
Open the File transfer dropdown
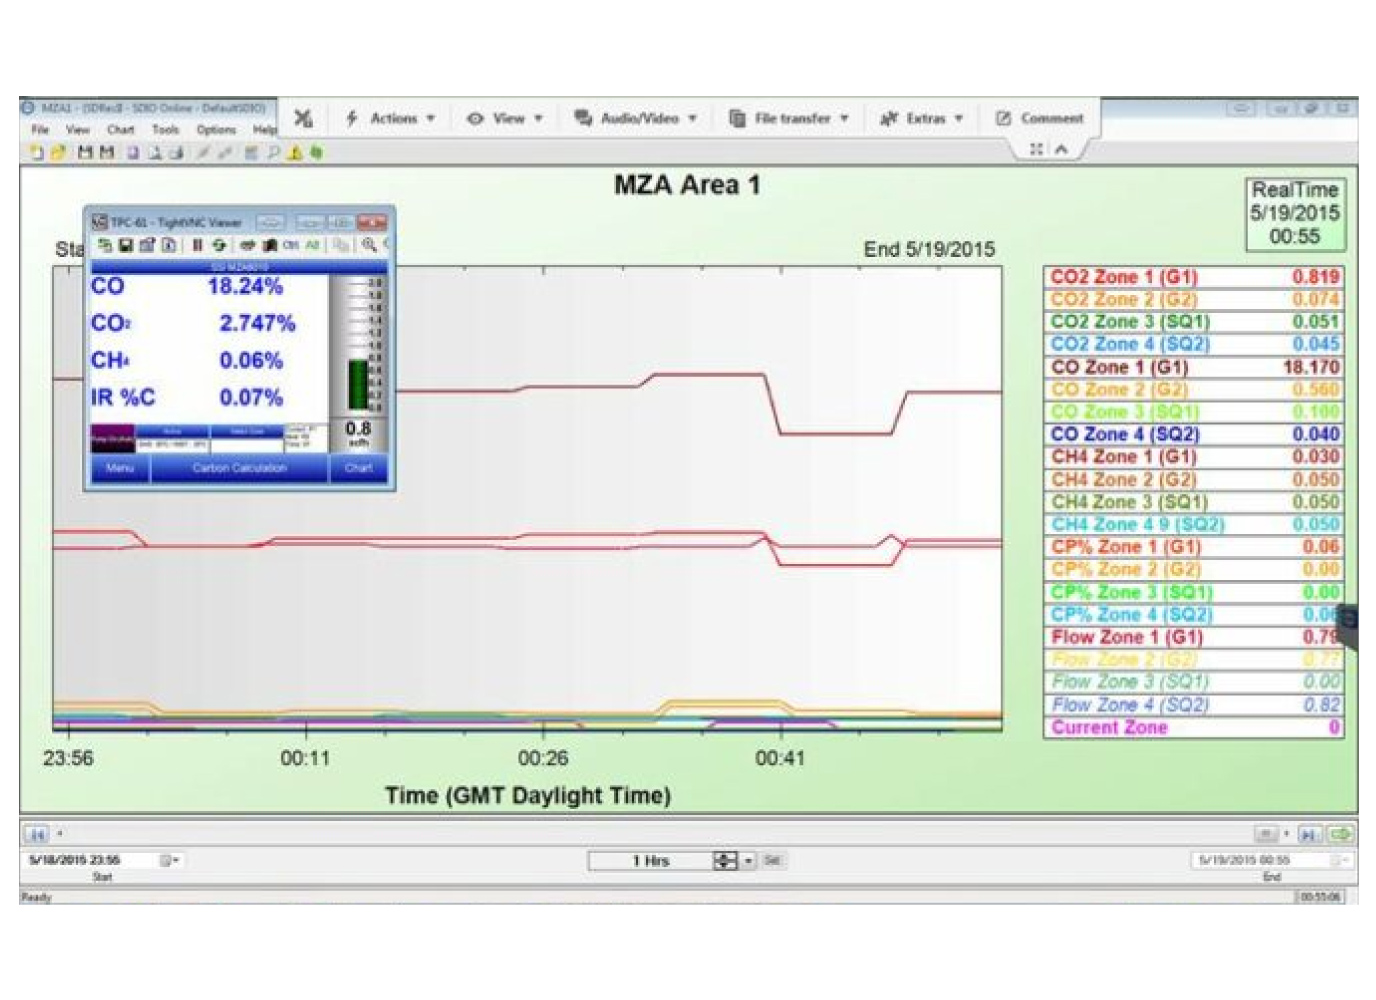point(789,118)
